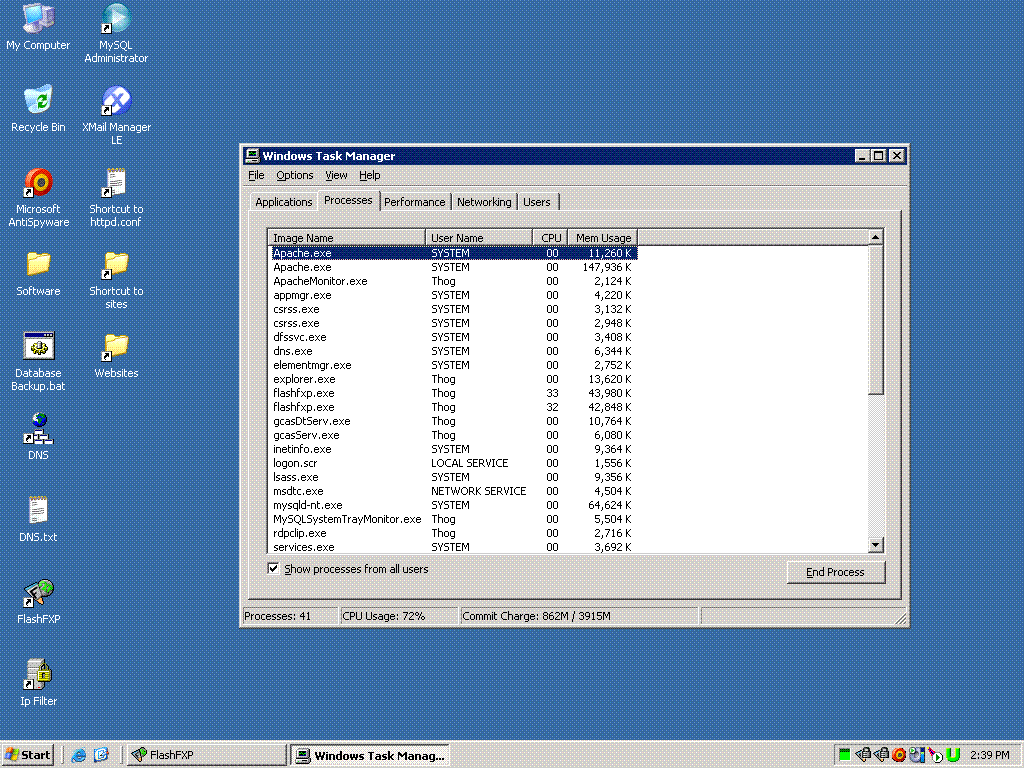
Task: Open XMail Manager LE shortcut
Action: 116,102
